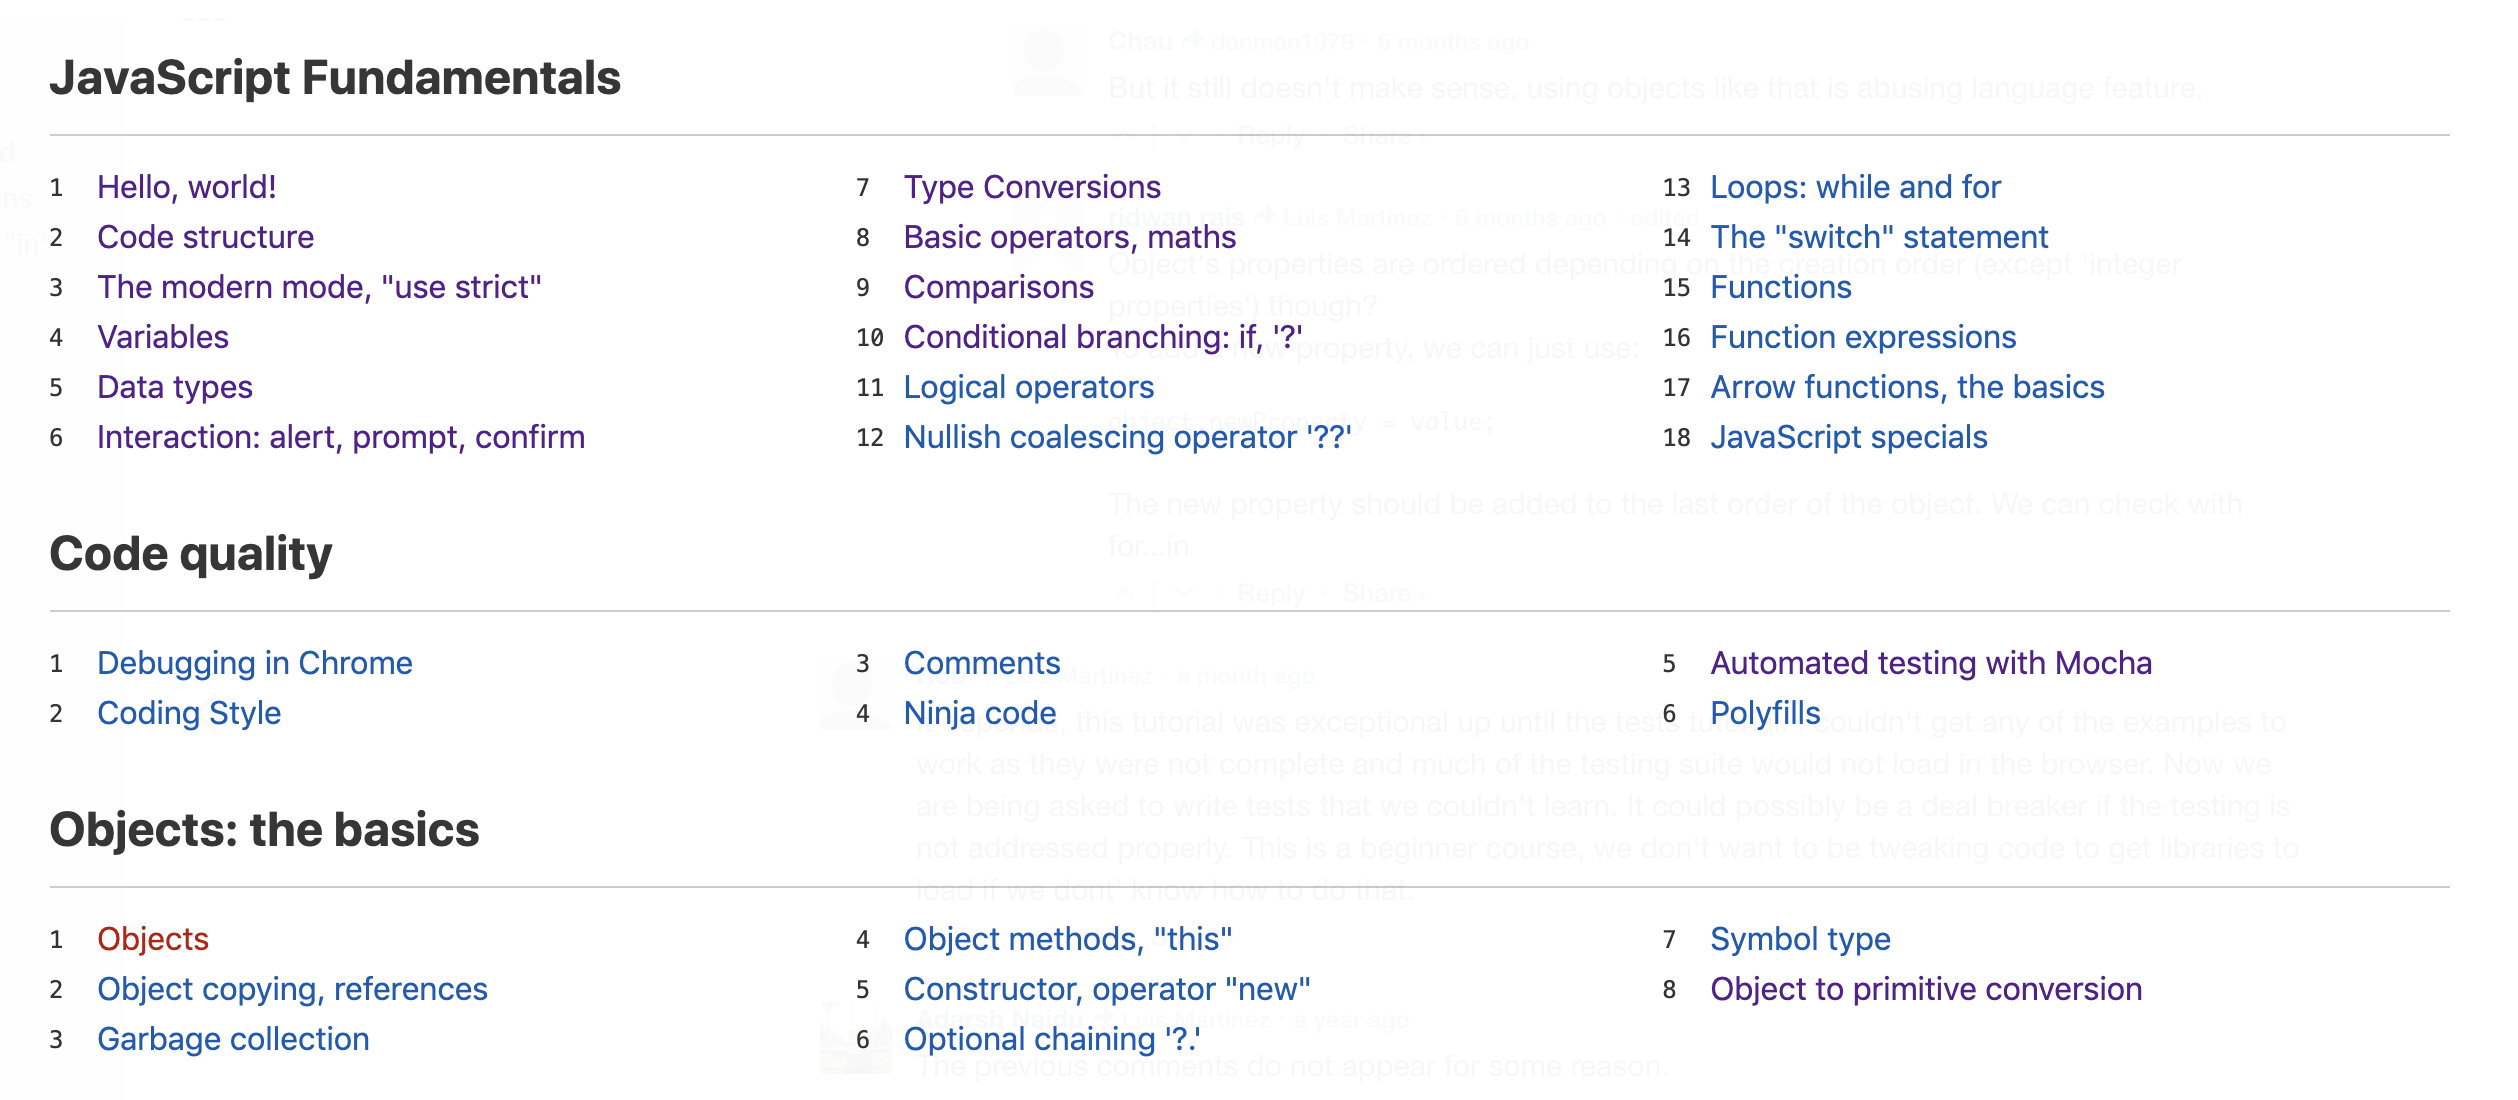Select the Data types chapter

tap(175, 387)
